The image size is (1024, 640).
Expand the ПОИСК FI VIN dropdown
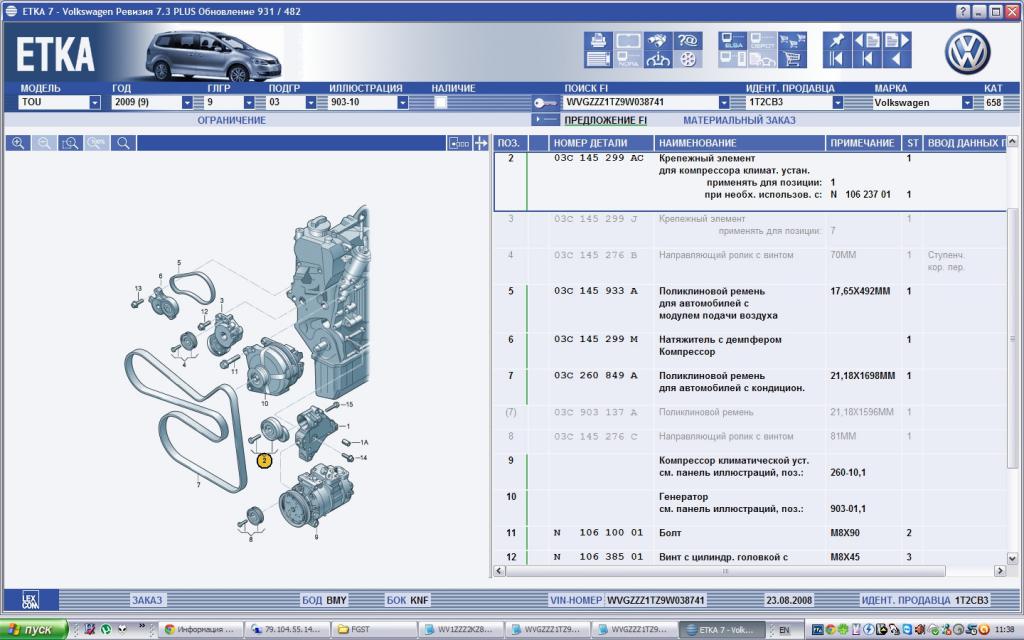pyautogui.click(x=724, y=103)
